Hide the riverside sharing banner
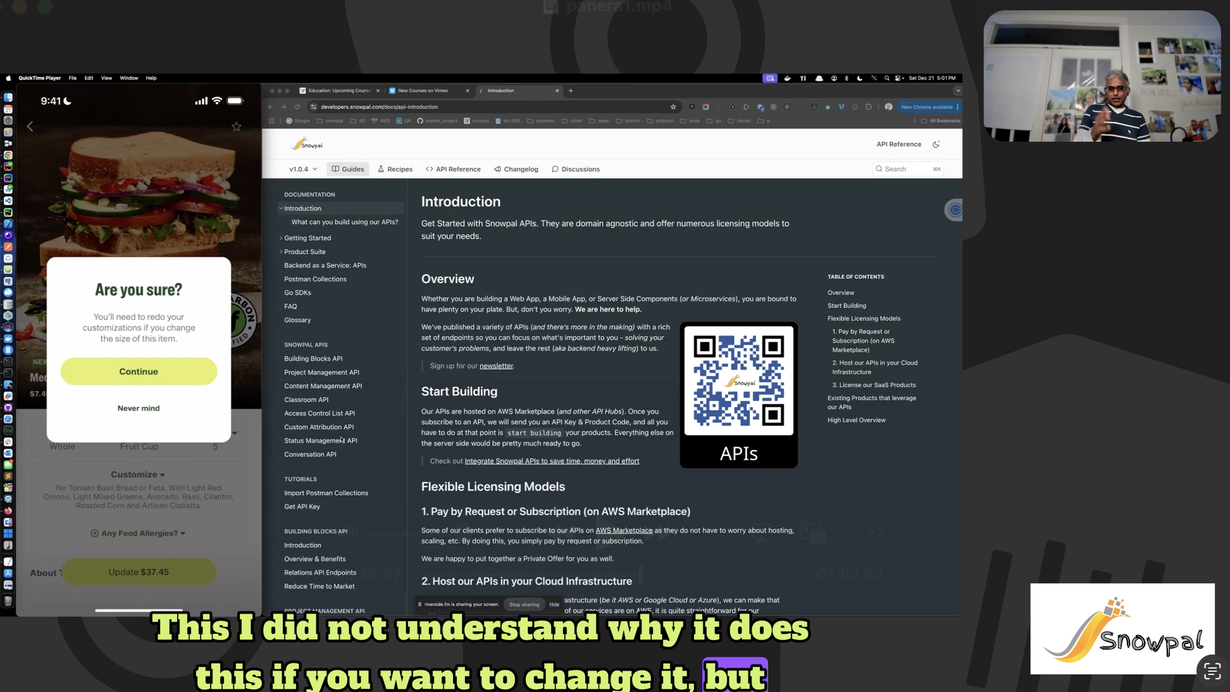This screenshot has width=1230, height=692. 554,604
